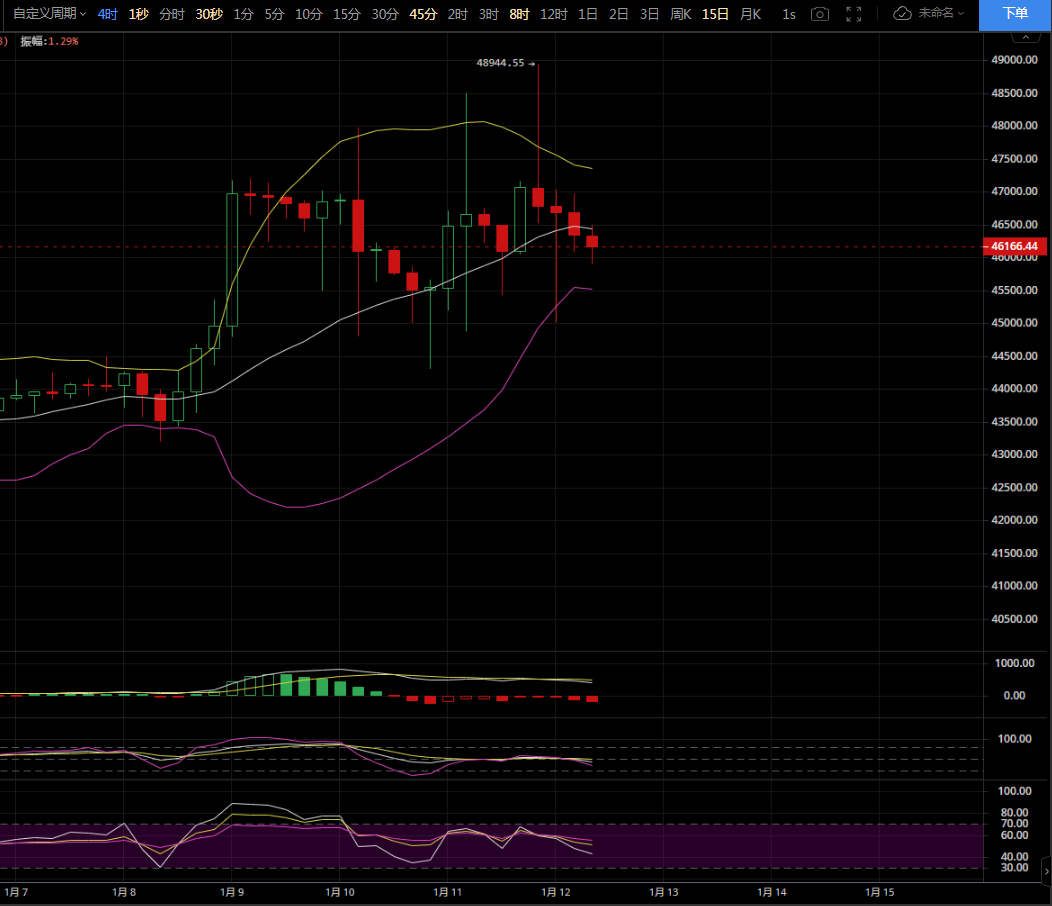
Task: Switch to 5分 candles
Action: [274, 14]
